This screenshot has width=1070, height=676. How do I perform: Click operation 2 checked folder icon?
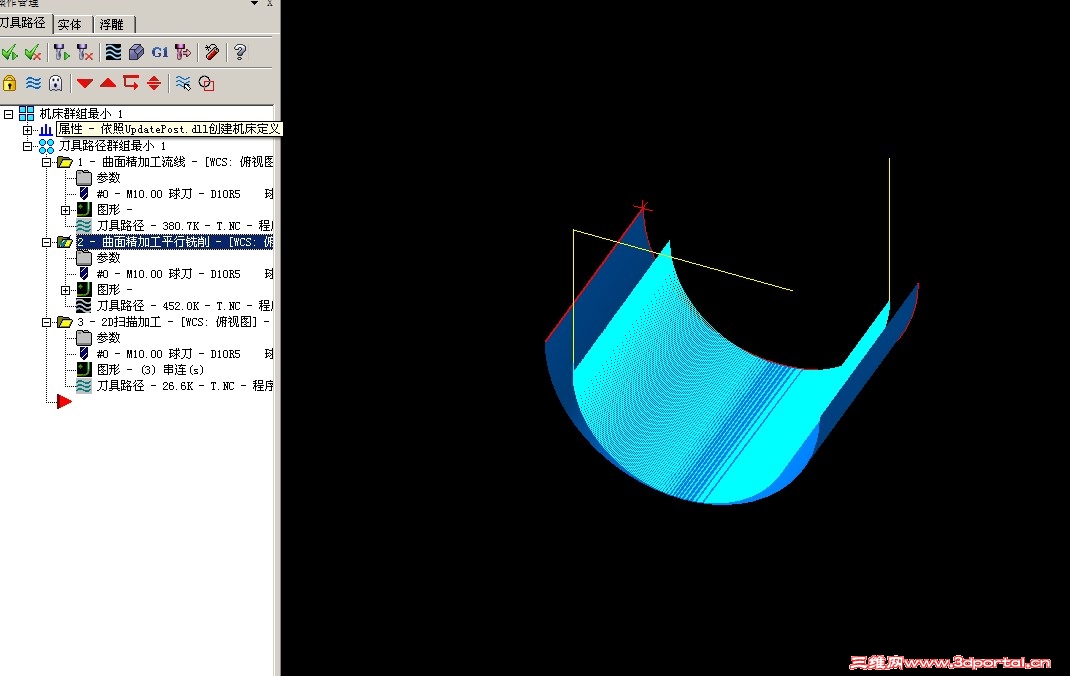click(x=65, y=241)
